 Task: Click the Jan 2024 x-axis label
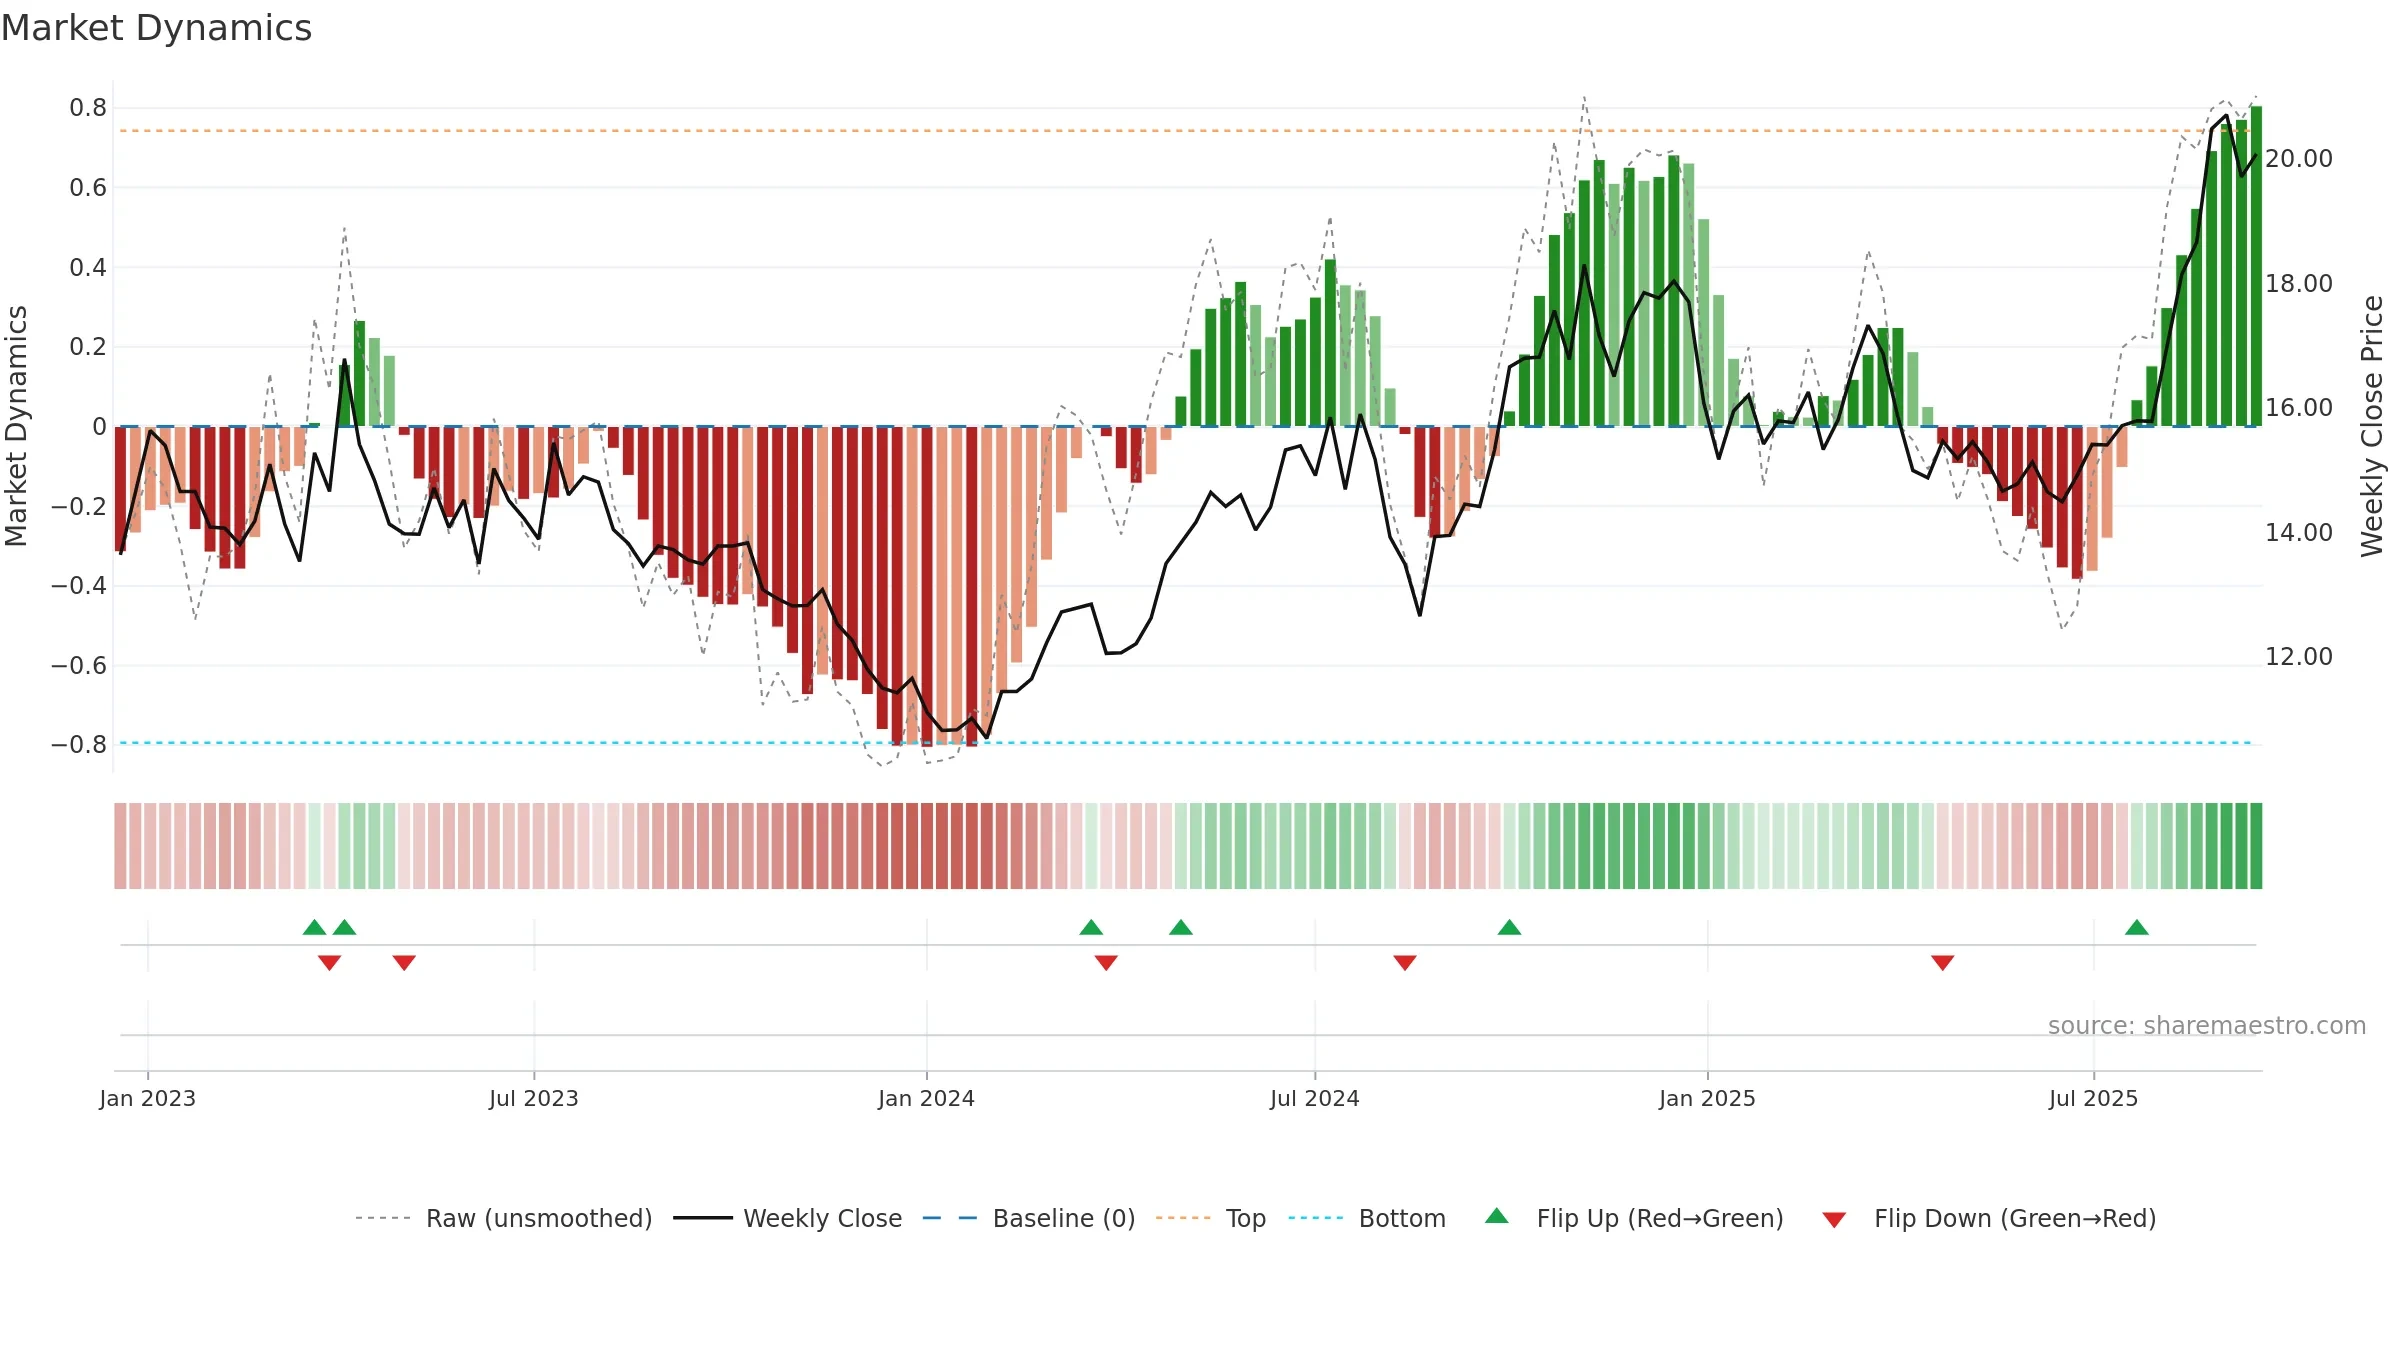click(927, 1098)
